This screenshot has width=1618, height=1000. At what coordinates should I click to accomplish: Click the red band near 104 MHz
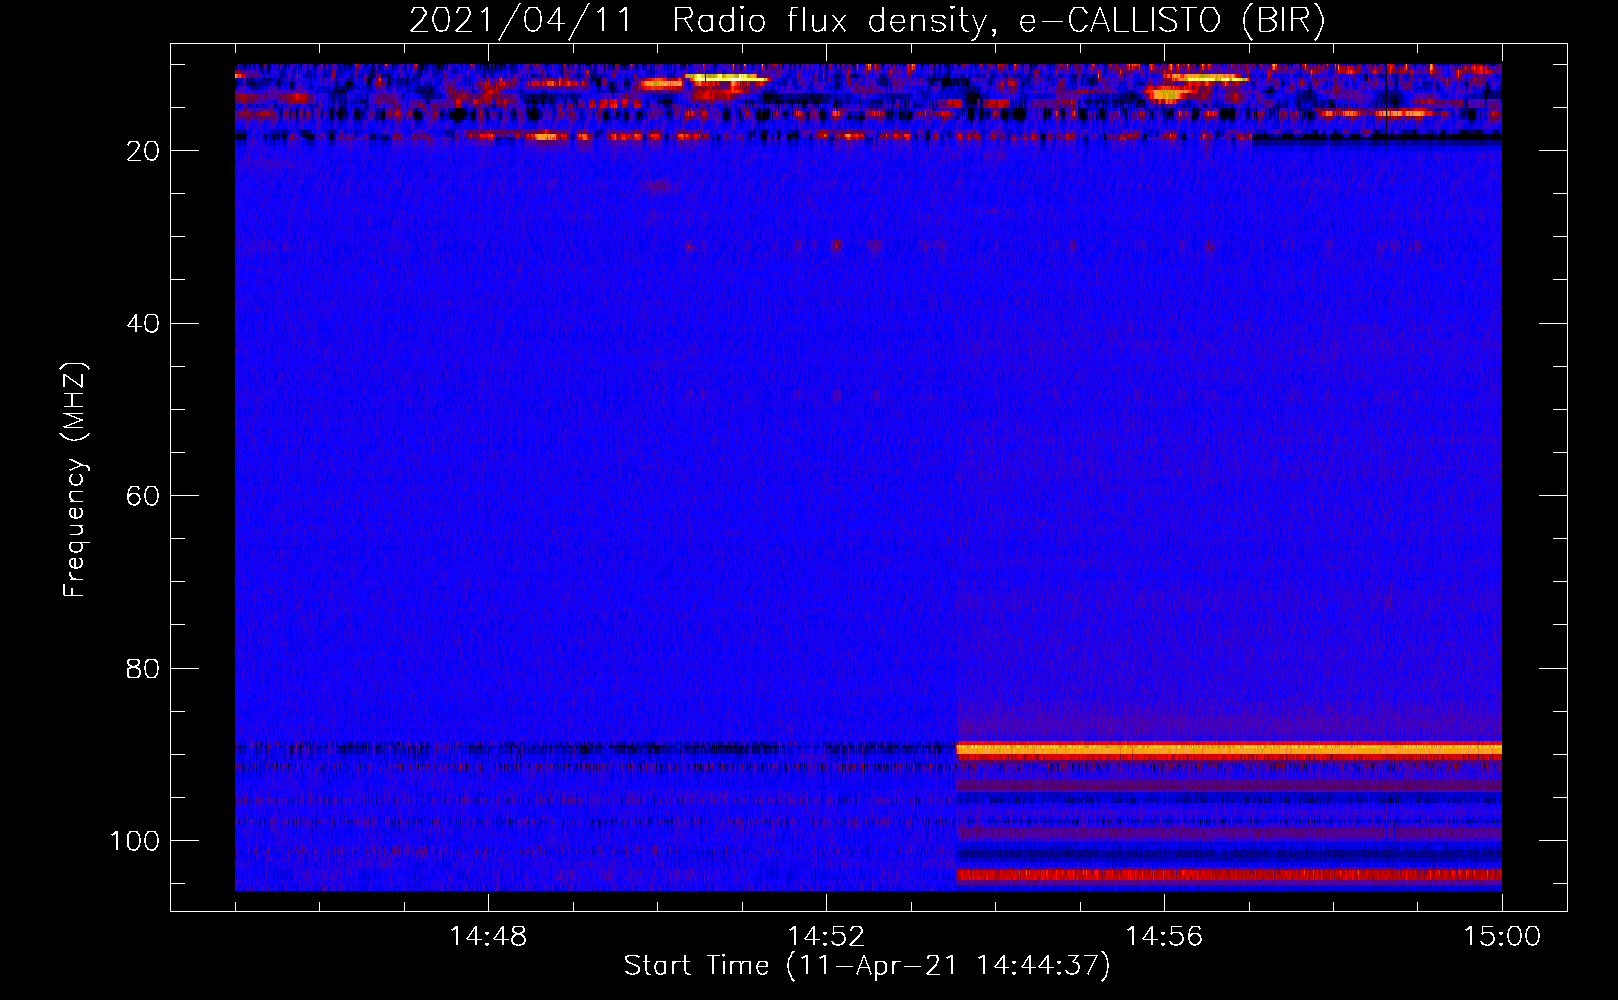(1229, 875)
